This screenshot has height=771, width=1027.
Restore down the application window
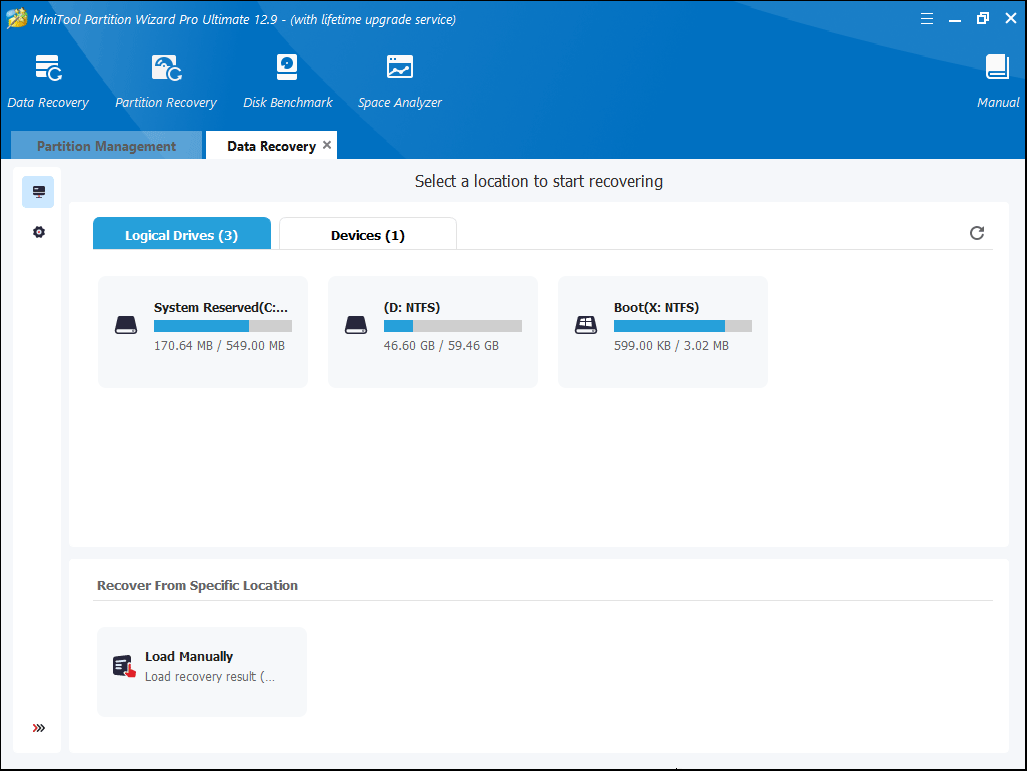983,18
